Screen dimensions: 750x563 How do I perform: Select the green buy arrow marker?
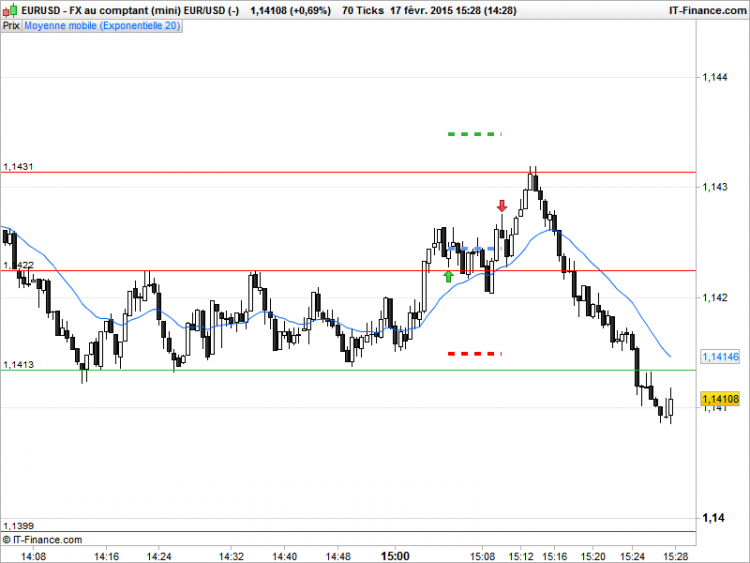point(448,276)
